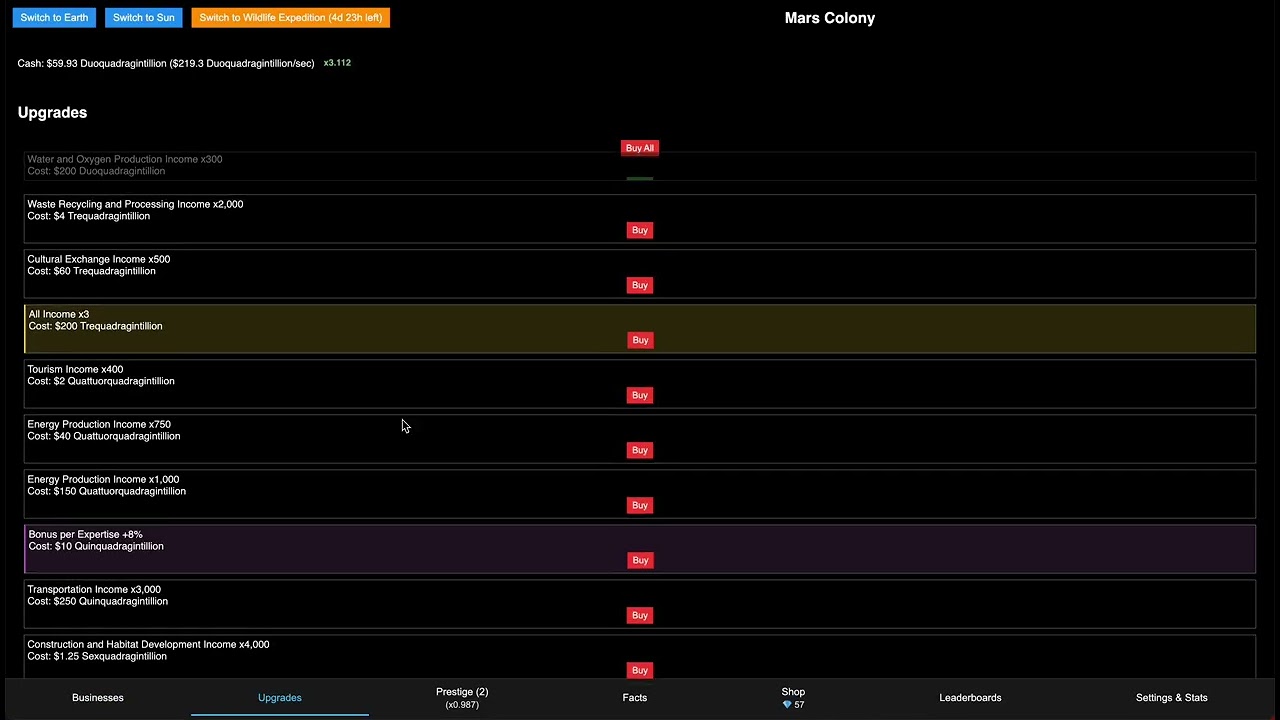Click the Upgrades heading
This screenshot has width=1280, height=720.
click(52, 112)
